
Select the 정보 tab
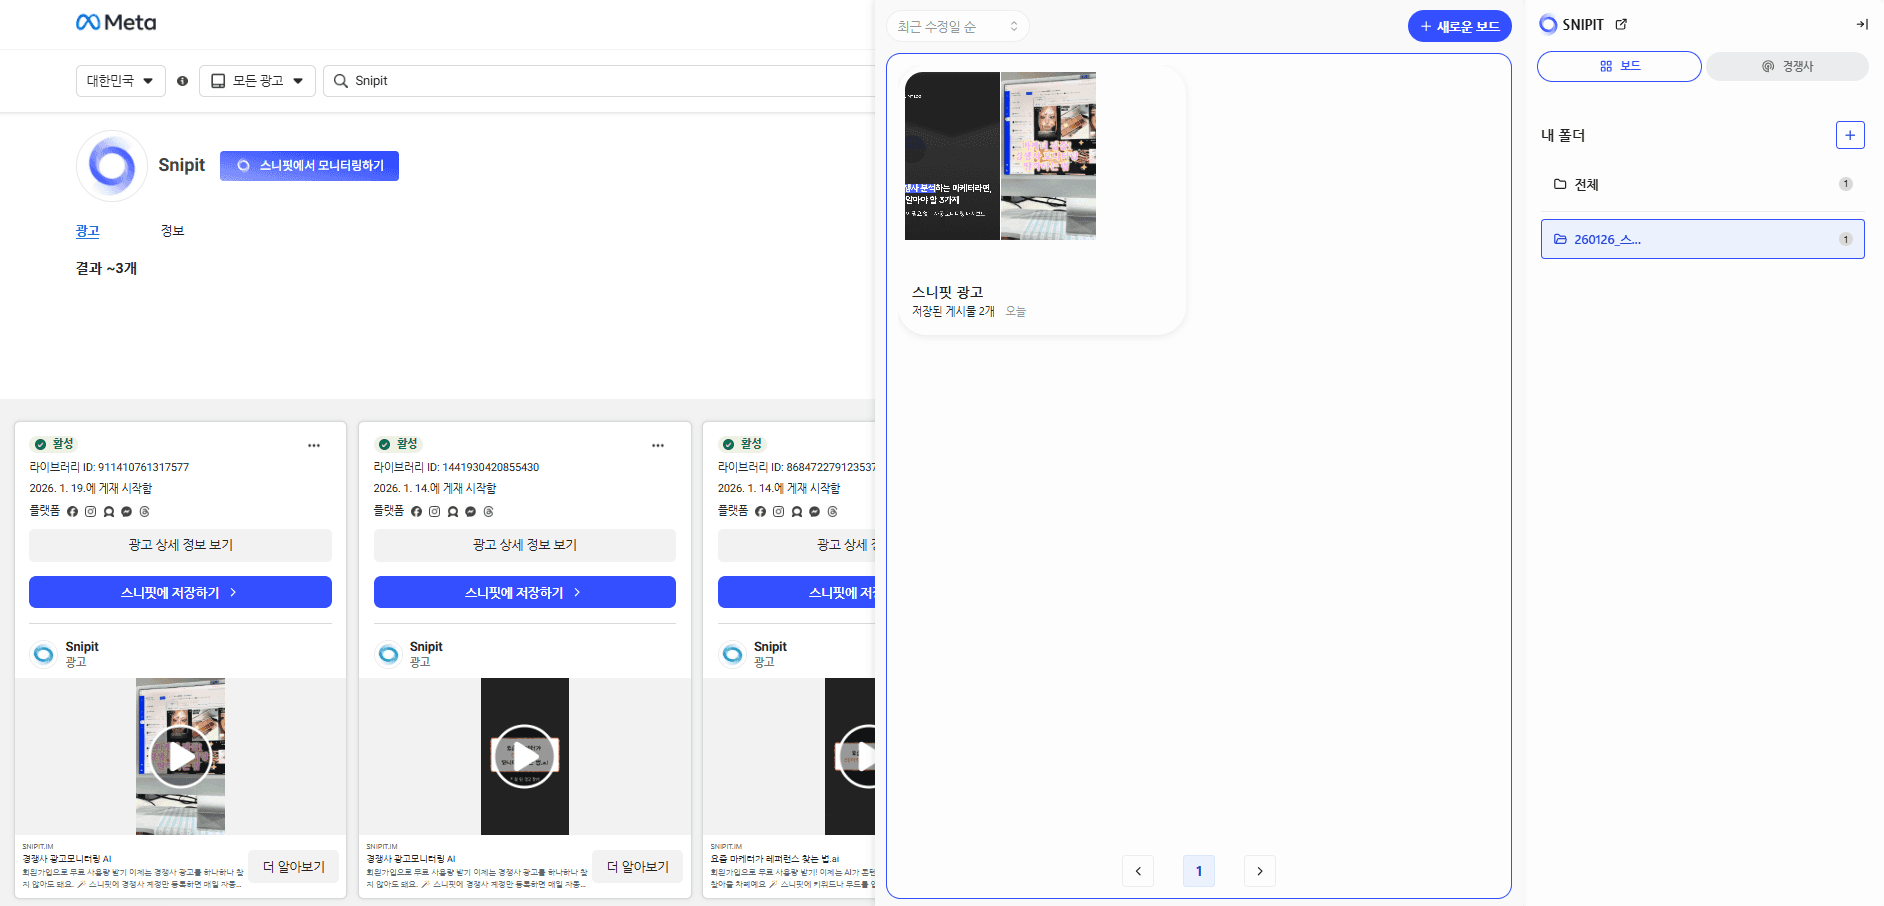172,231
